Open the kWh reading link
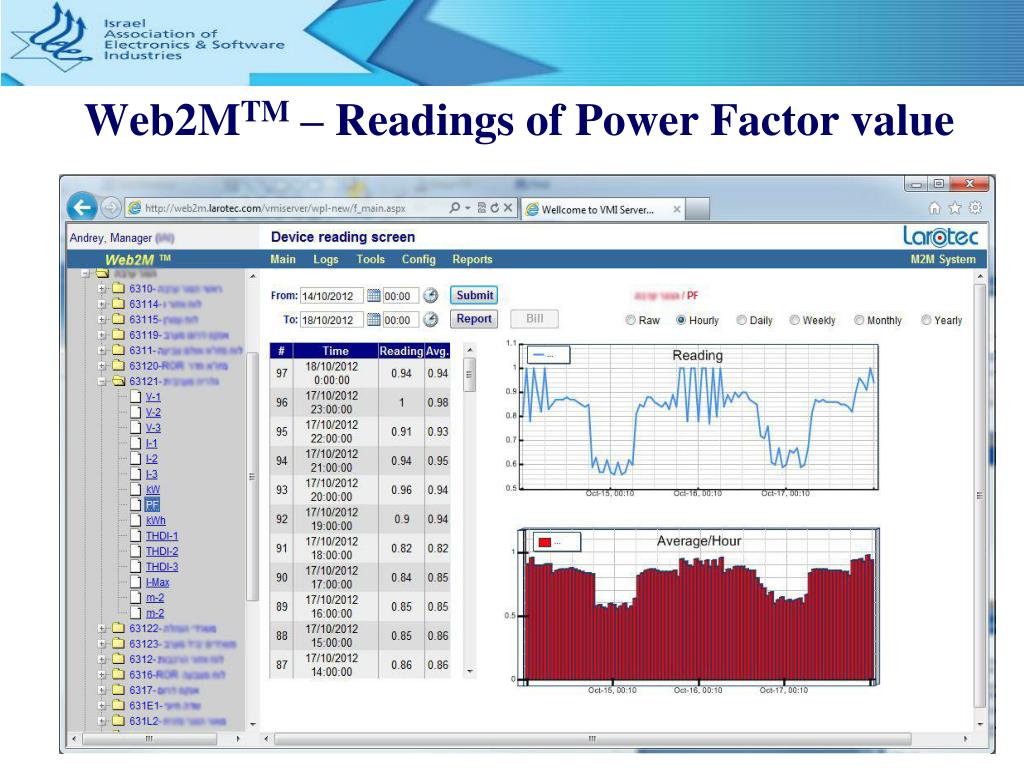 (155, 520)
